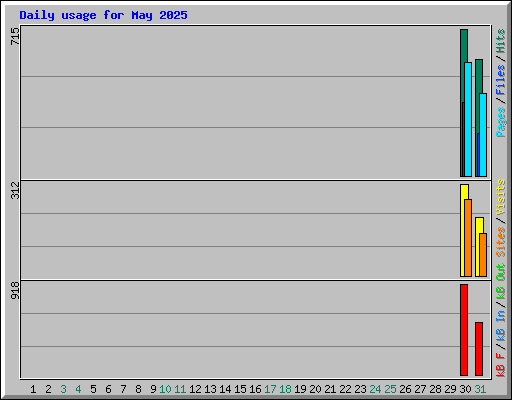The height and width of the screenshot is (400, 512).
Task: Click day 15 on the x-axis
Action: coord(240,389)
